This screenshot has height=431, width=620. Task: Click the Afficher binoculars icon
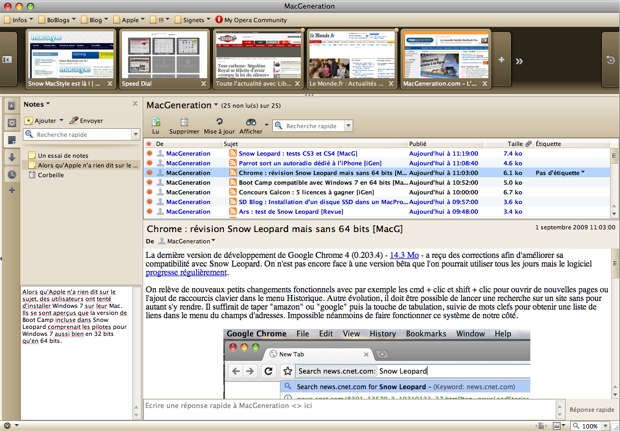[251, 122]
